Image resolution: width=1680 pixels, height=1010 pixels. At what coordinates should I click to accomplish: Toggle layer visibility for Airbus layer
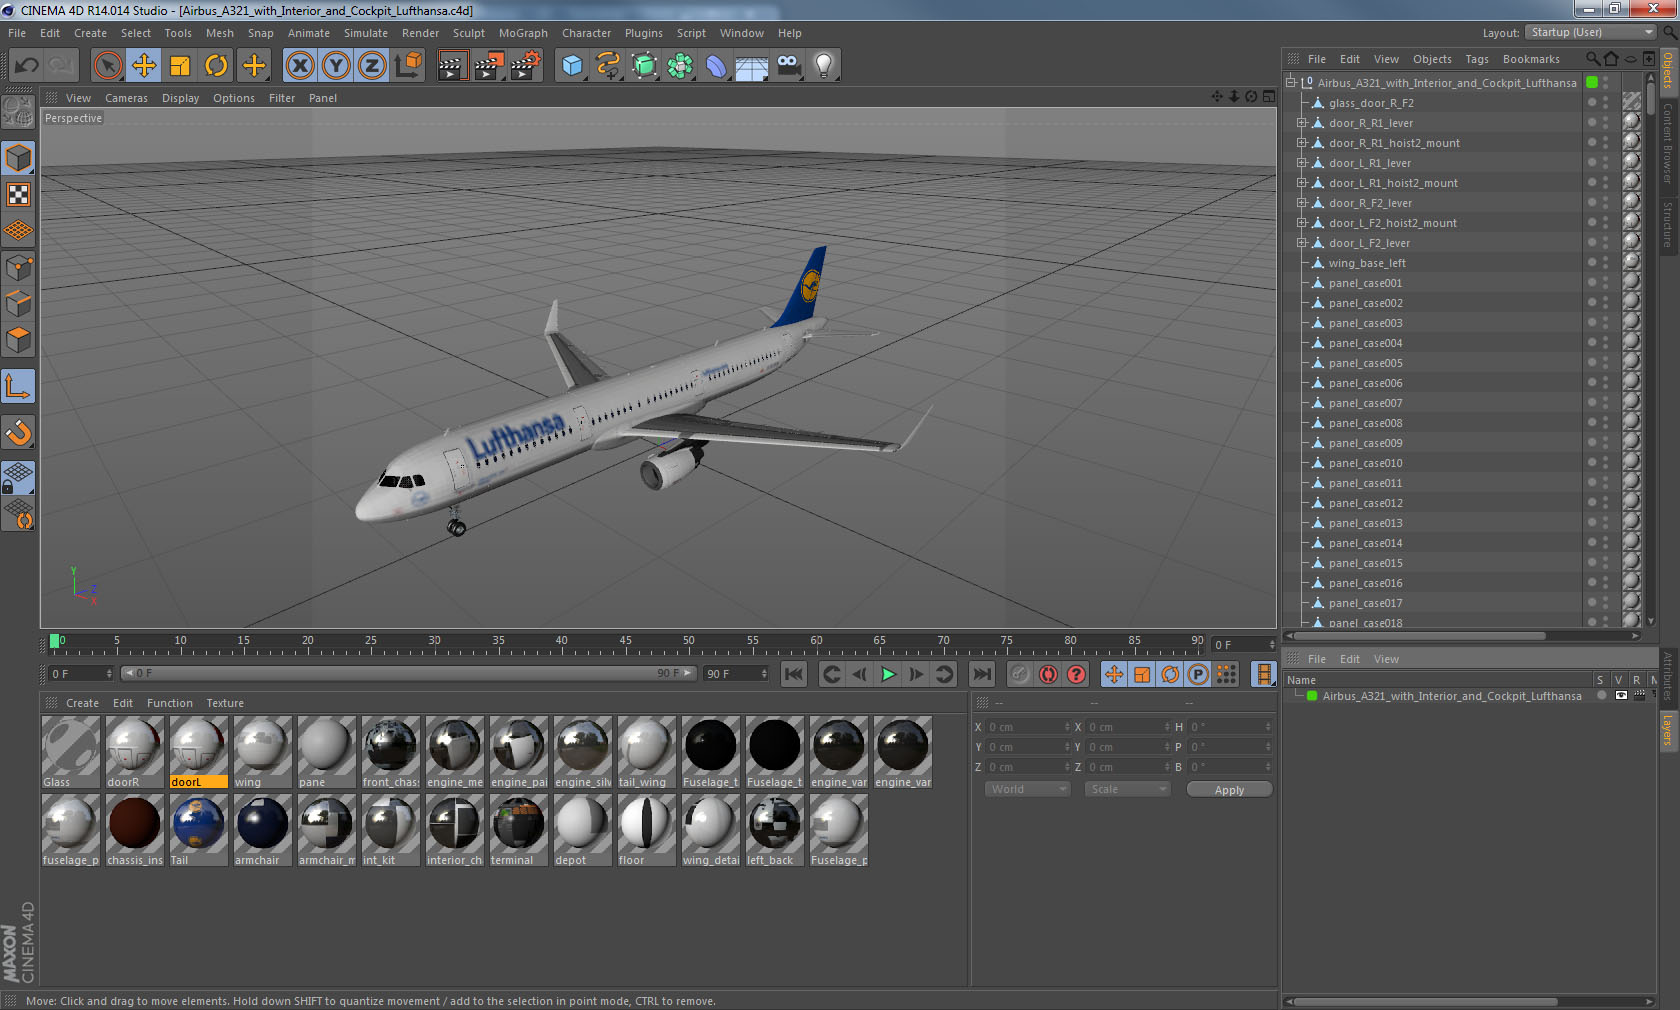1621,696
